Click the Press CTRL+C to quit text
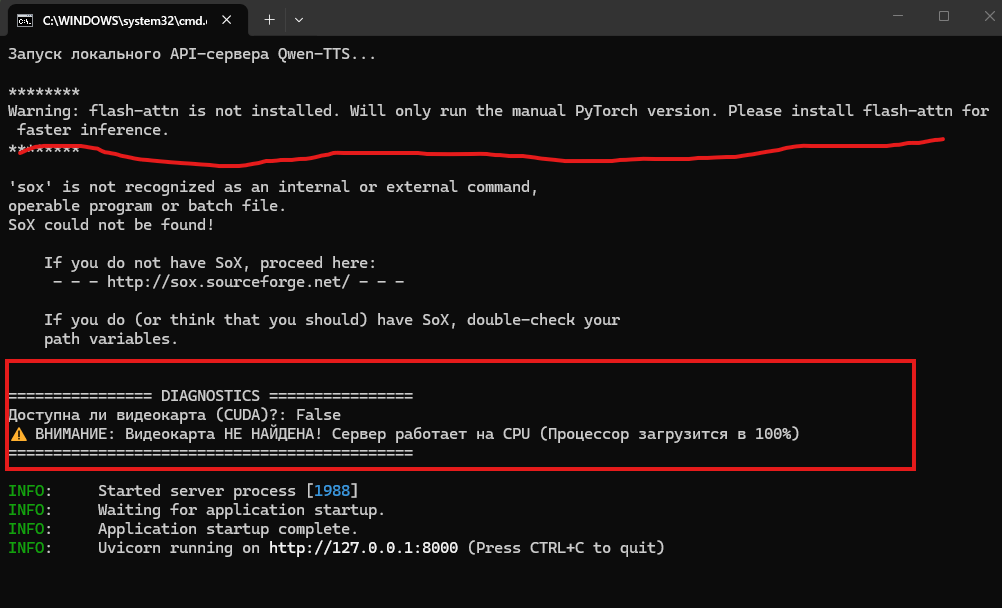1002x608 pixels. [566, 548]
